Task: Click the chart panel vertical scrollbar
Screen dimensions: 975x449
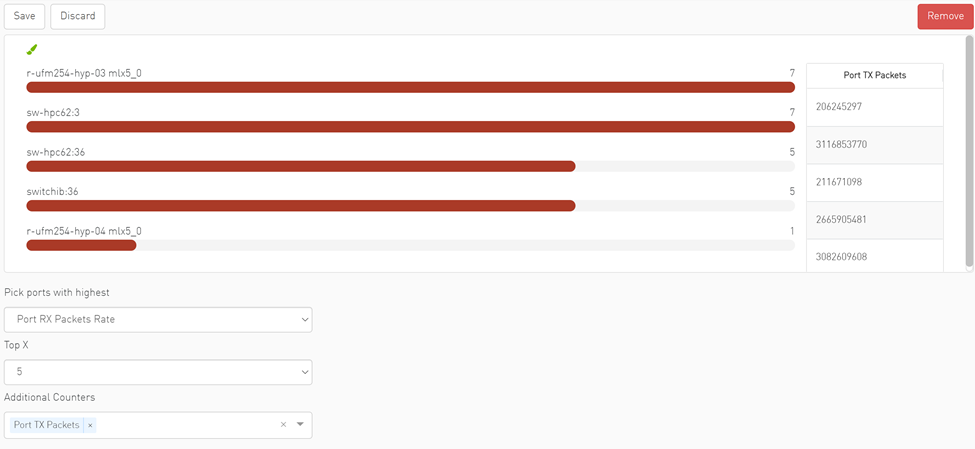Action: pos(969,150)
